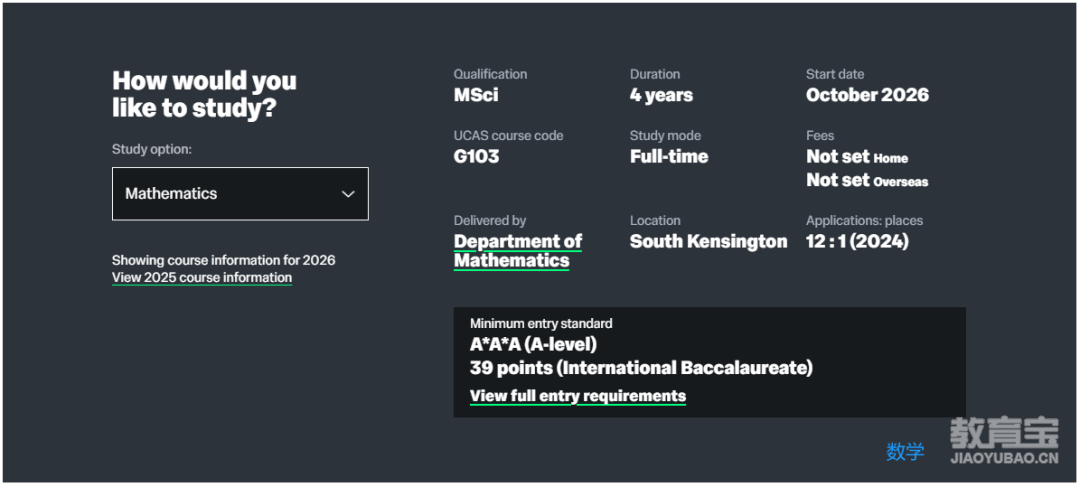Image resolution: width=1080 pixels, height=487 pixels.
Task: Click the 39 points International Baccalaureate line
Action: coord(641,369)
